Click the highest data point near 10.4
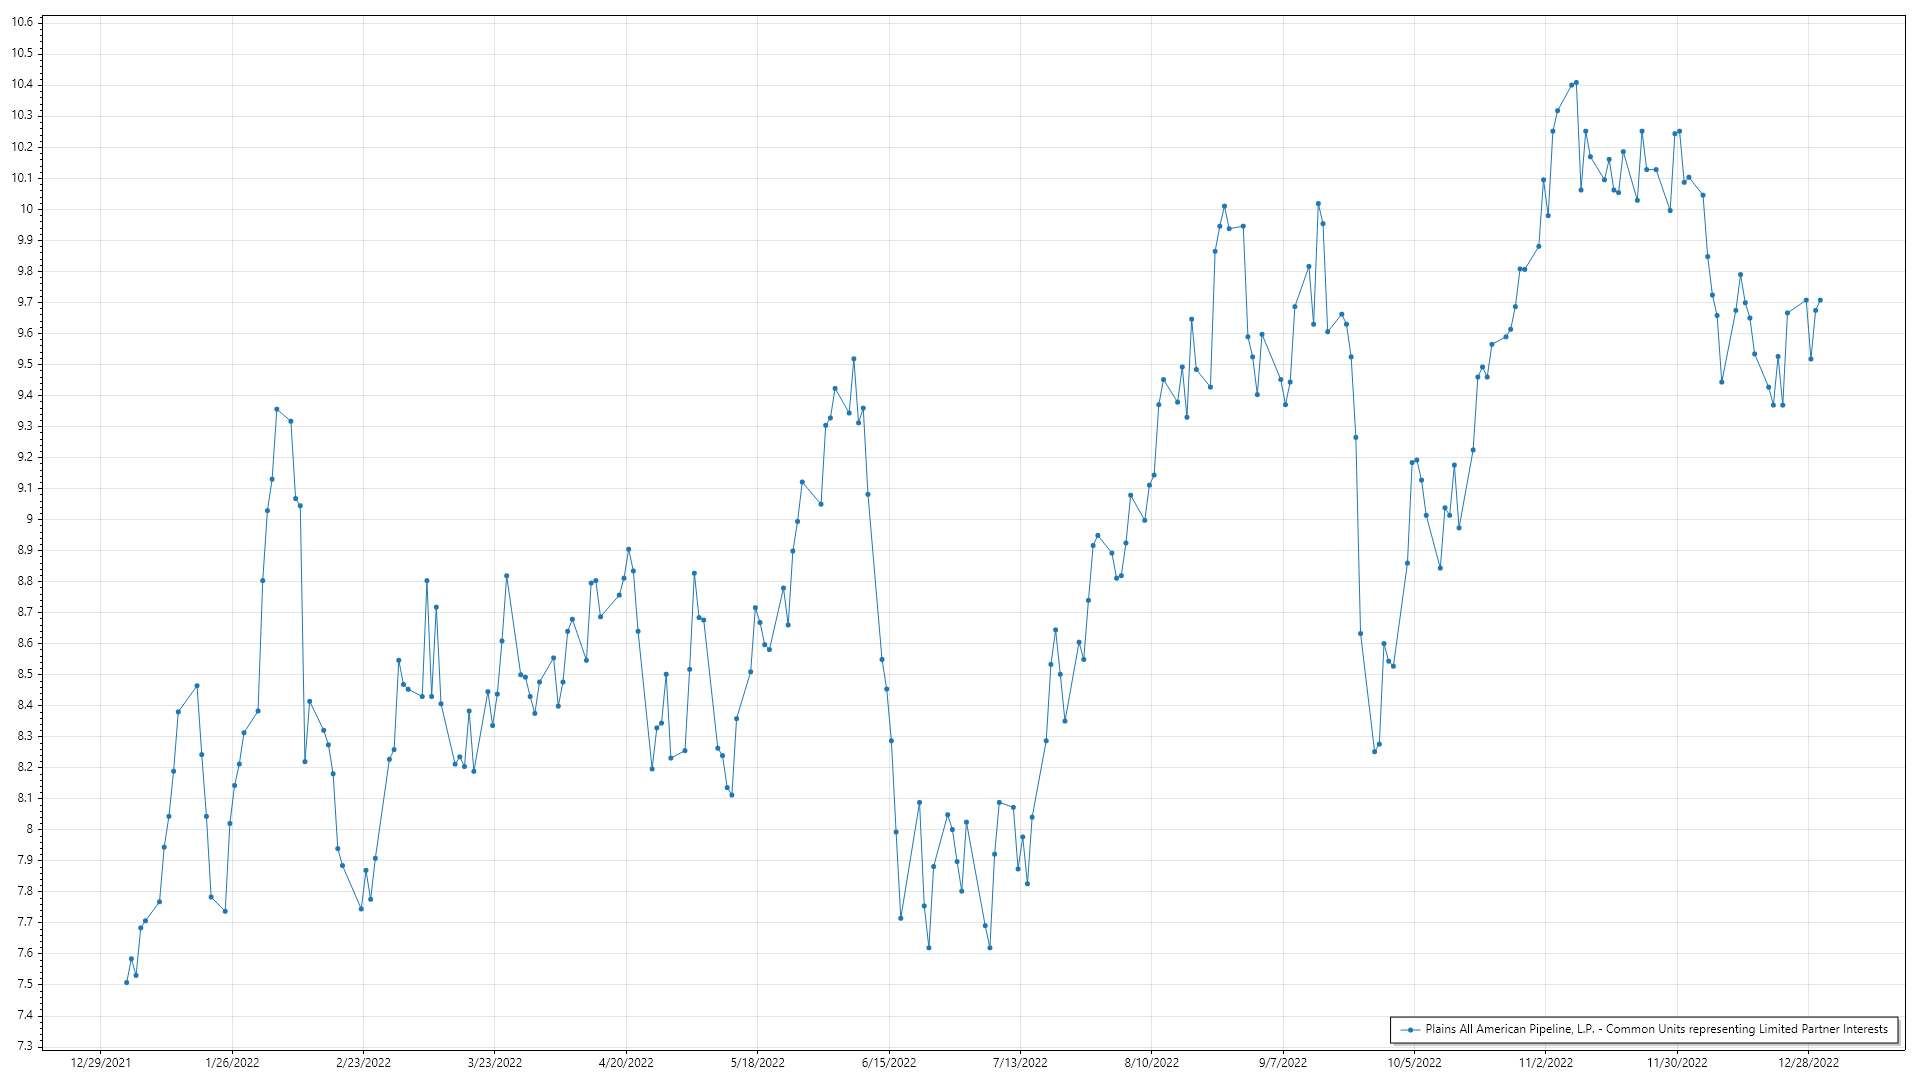 click(x=1576, y=83)
